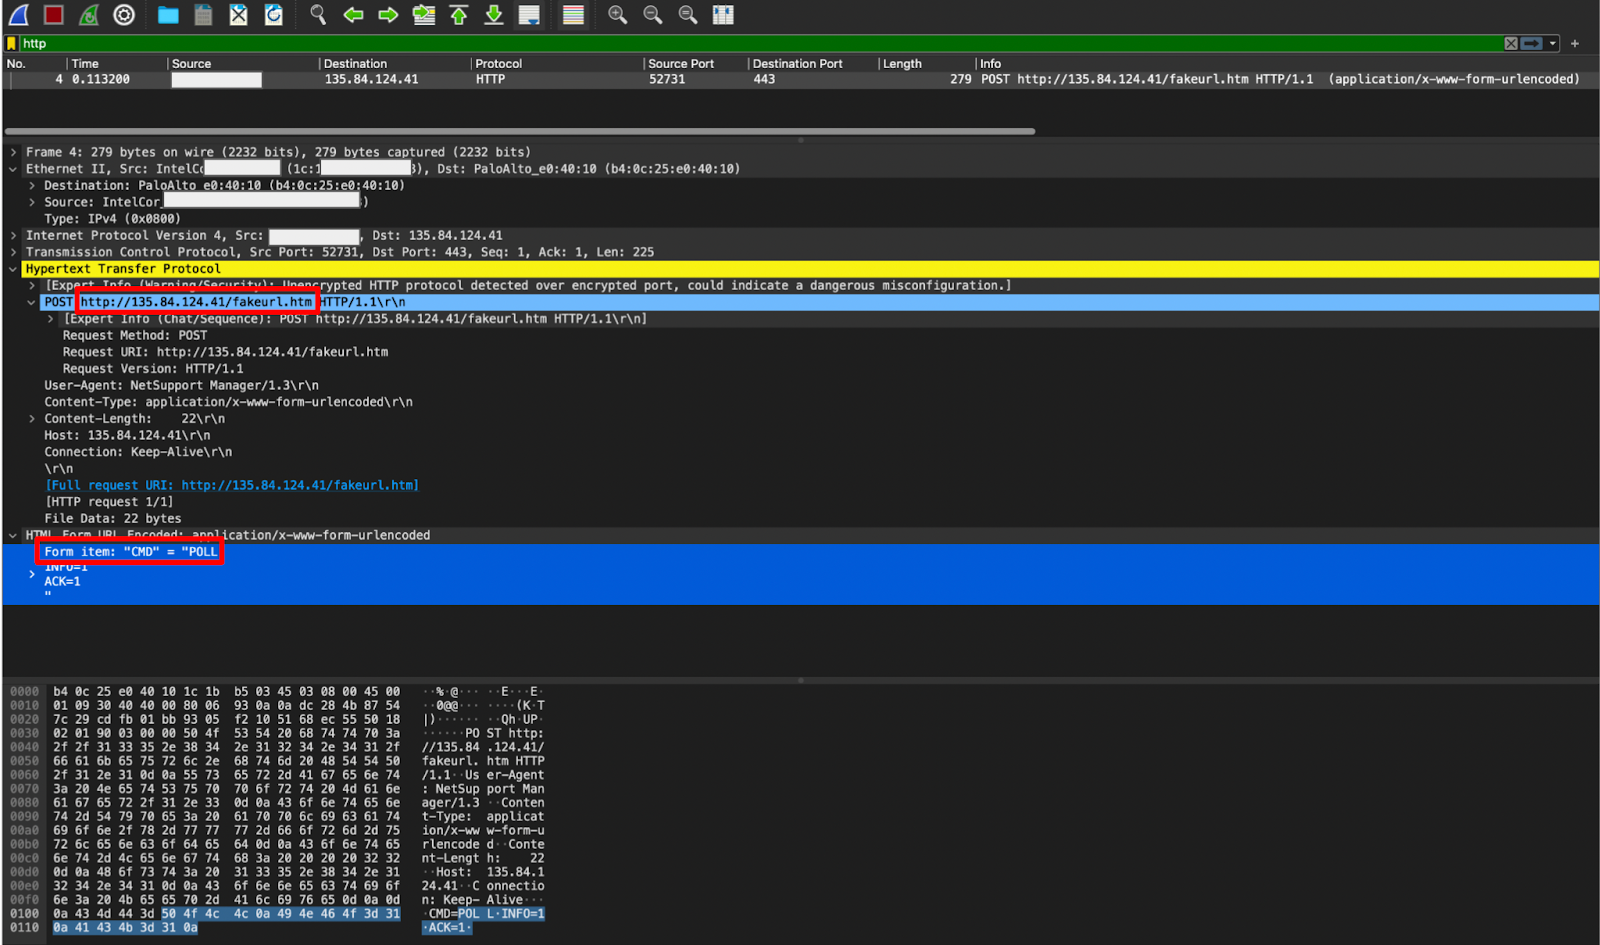1600x945 pixels.
Task: Close this capture file with the X document icon
Action: tap(238, 15)
